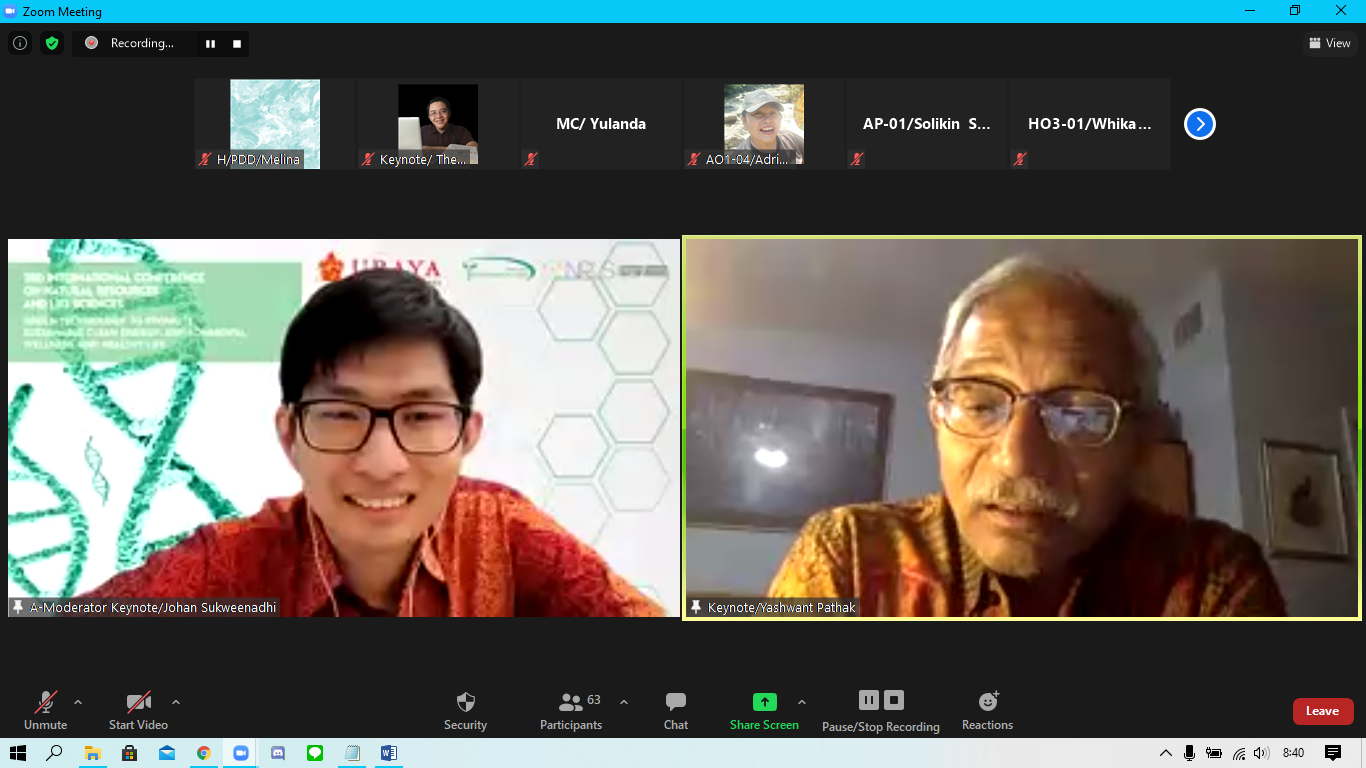Open the Security shield icon
Image resolution: width=1366 pixels, height=768 pixels.
[x=465, y=702]
